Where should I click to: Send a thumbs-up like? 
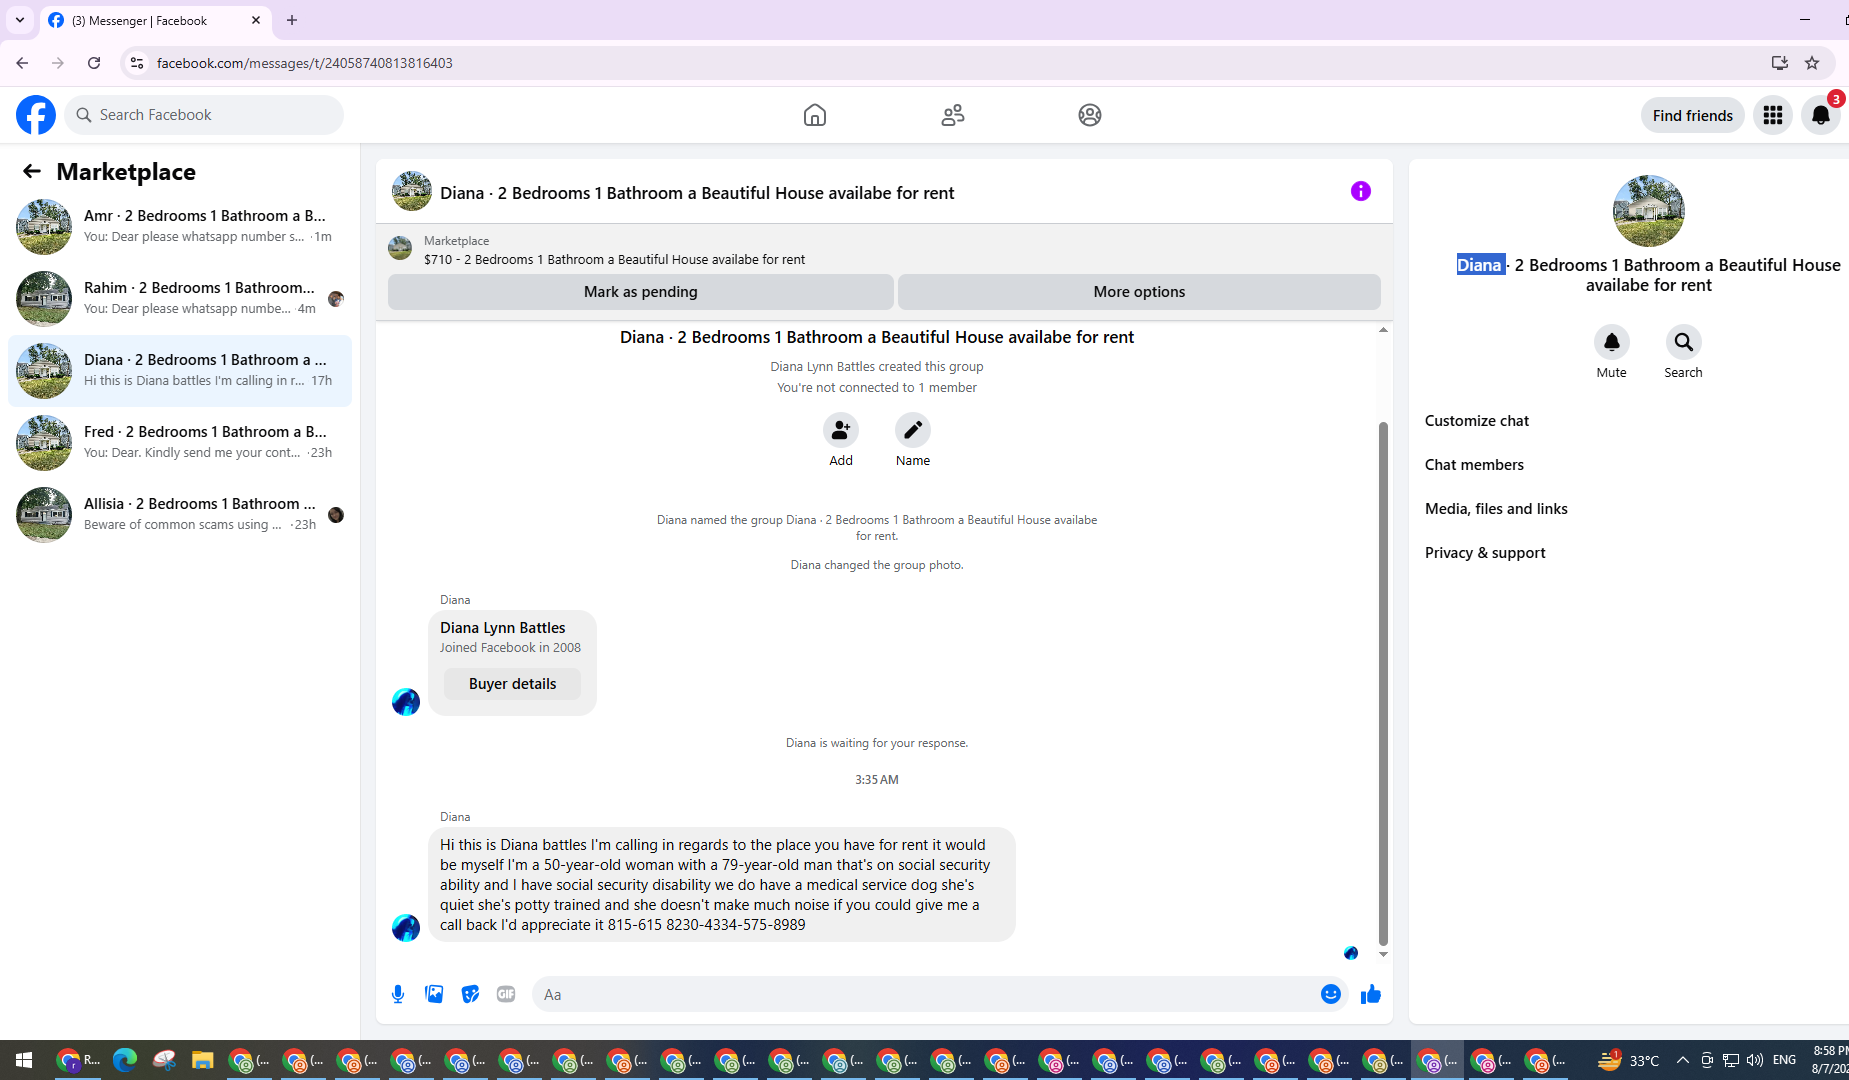click(1371, 994)
